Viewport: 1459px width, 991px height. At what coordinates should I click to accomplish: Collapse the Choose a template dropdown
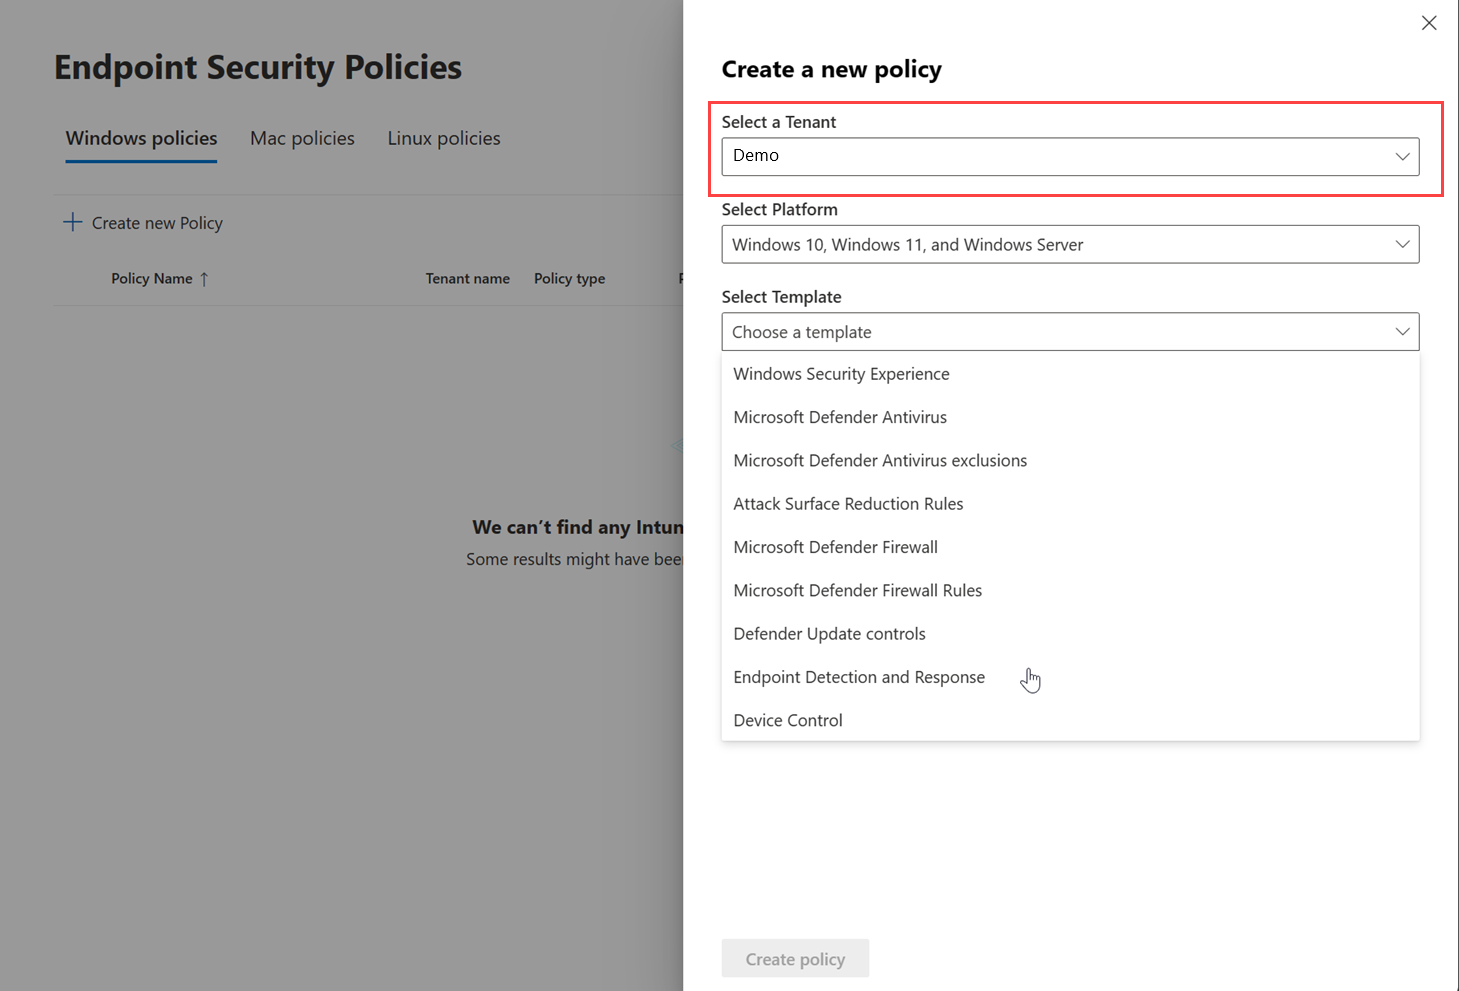click(x=1070, y=332)
